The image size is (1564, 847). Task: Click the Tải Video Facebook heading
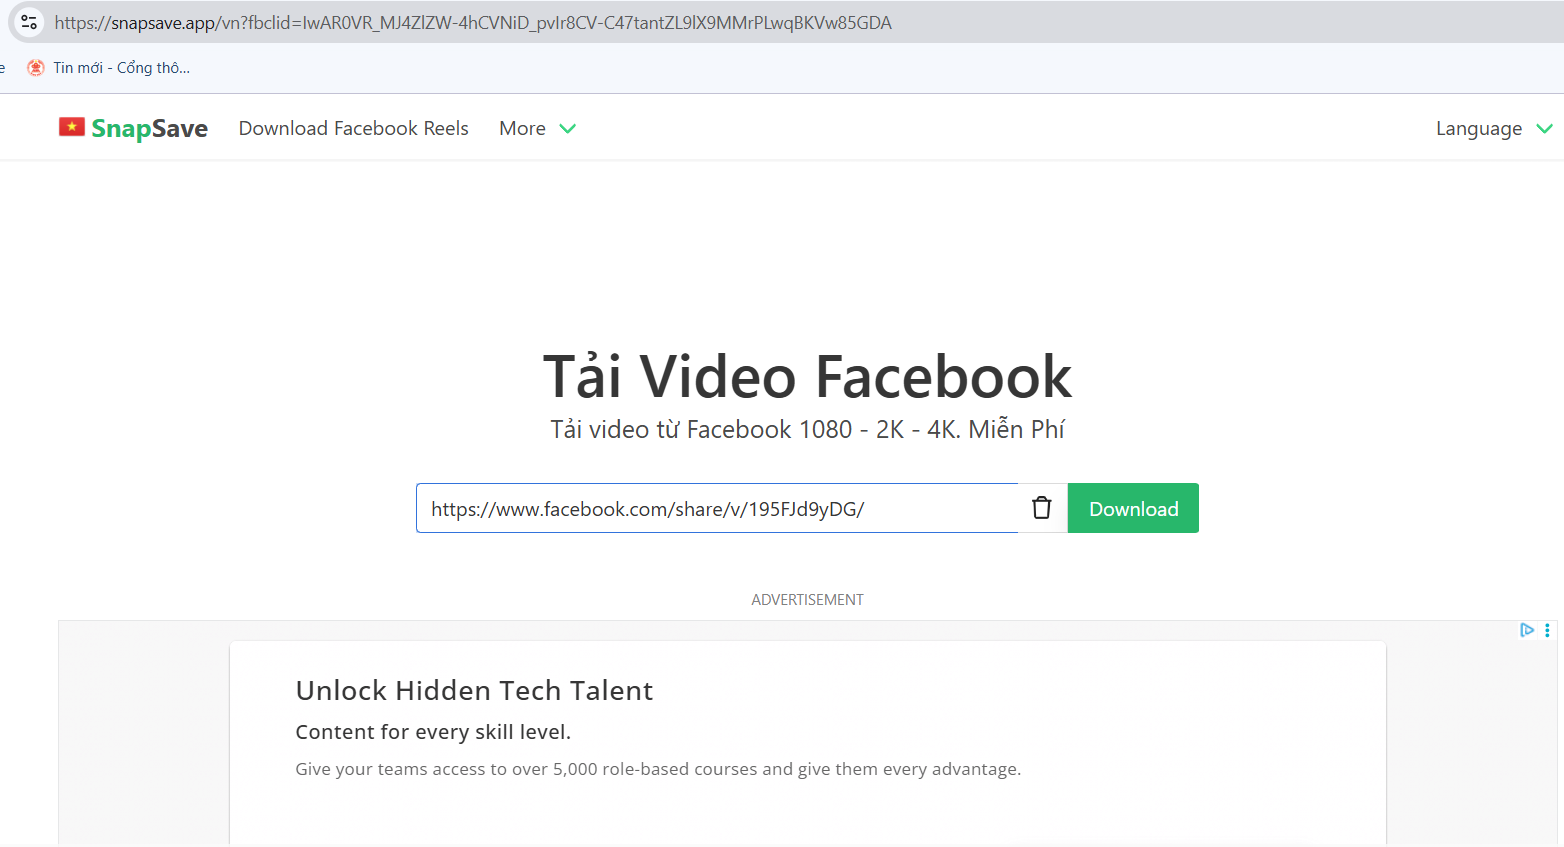pyautogui.click(x=807, y=377)
